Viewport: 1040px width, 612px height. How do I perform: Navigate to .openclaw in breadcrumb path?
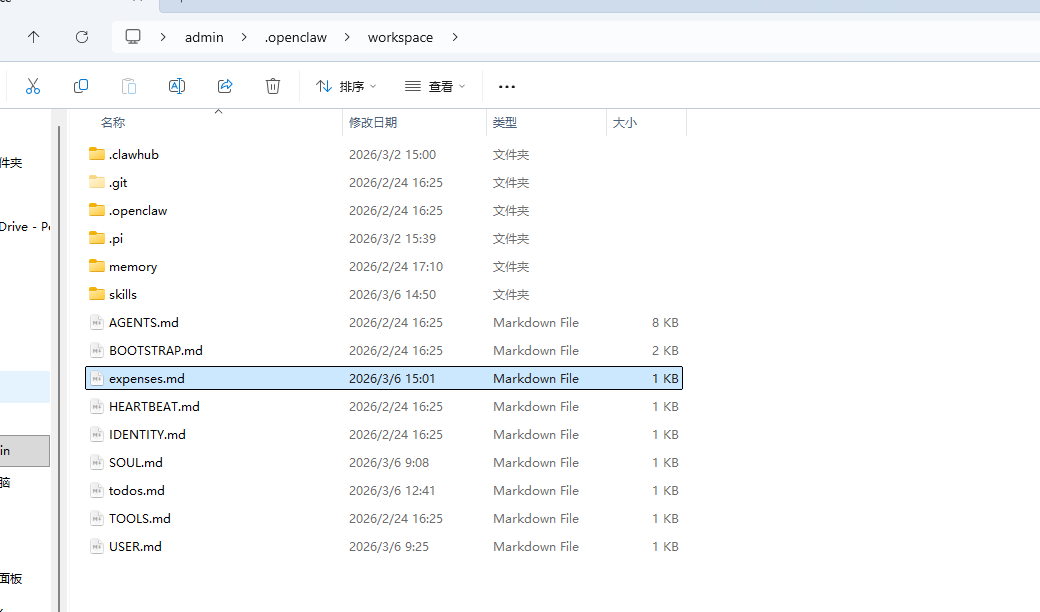(x=296, y=37)
